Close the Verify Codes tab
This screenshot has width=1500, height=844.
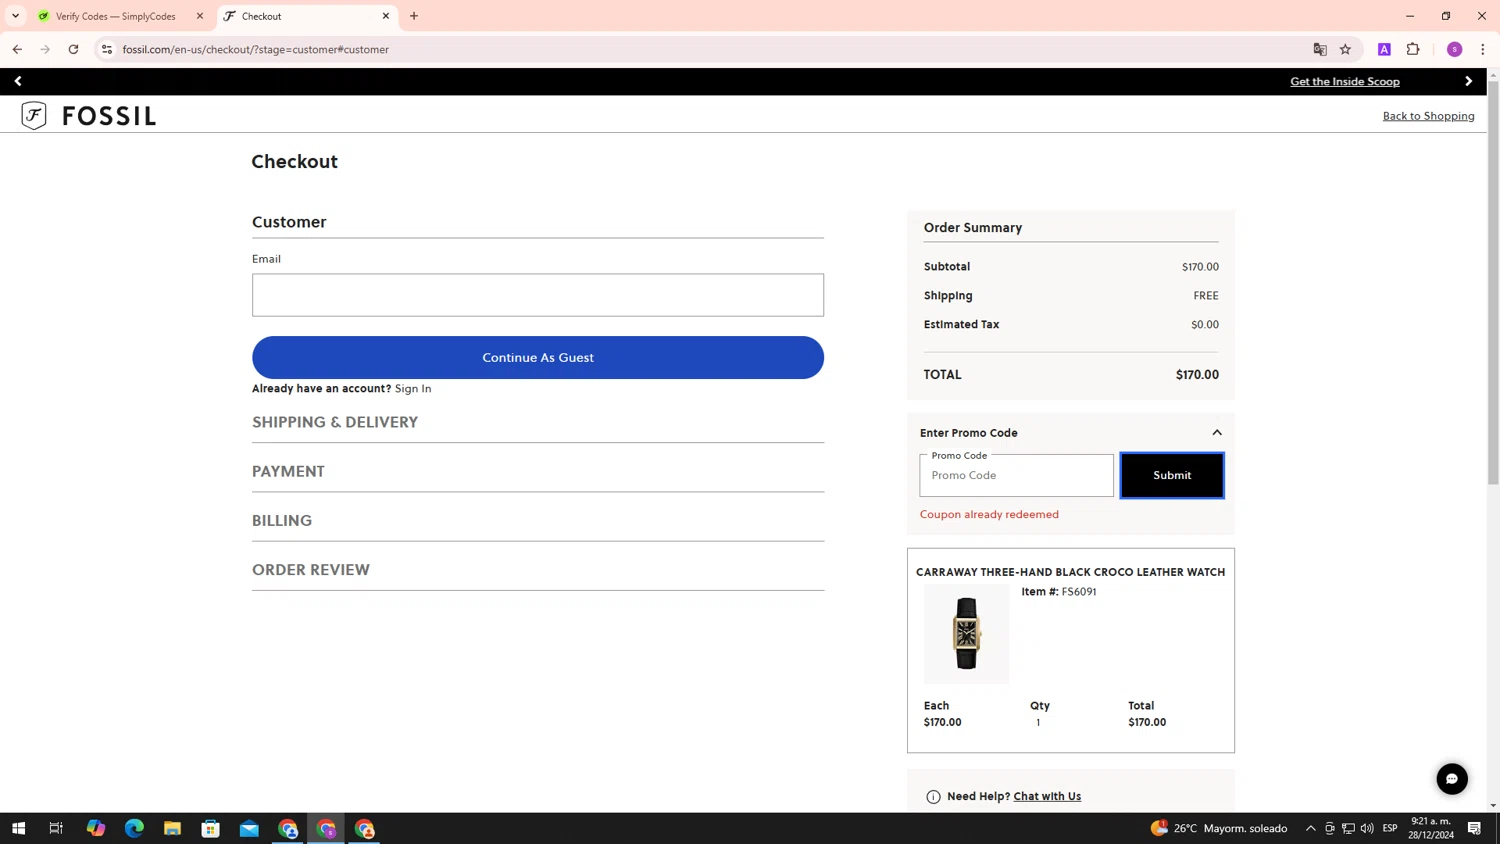(200, 16)
